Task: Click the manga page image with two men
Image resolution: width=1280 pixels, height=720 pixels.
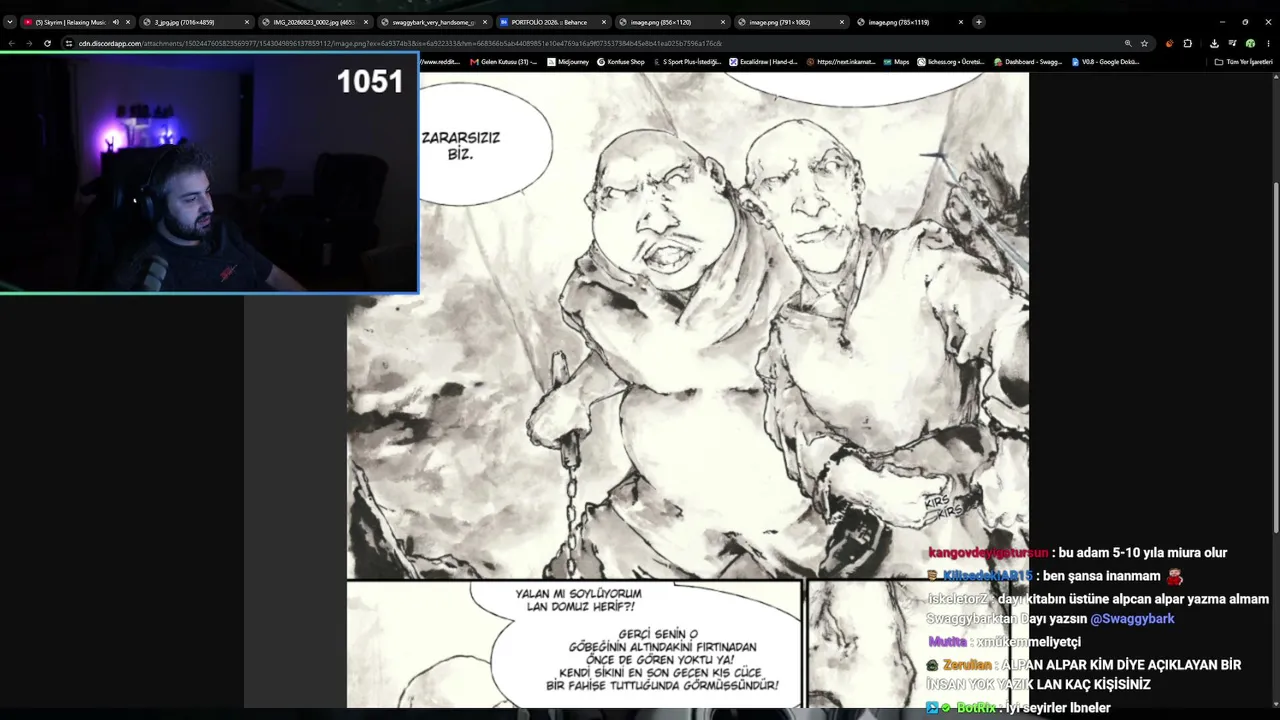Action: 688,390
